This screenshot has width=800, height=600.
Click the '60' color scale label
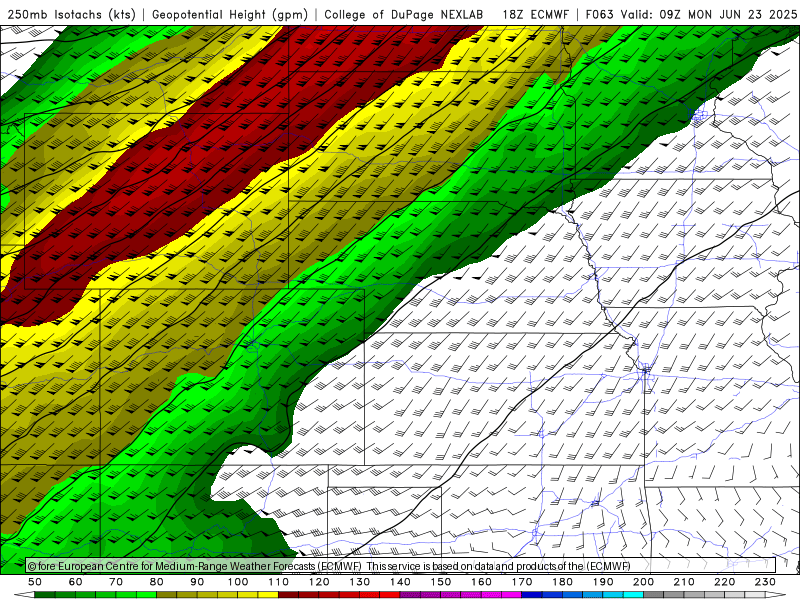(76, 582)
